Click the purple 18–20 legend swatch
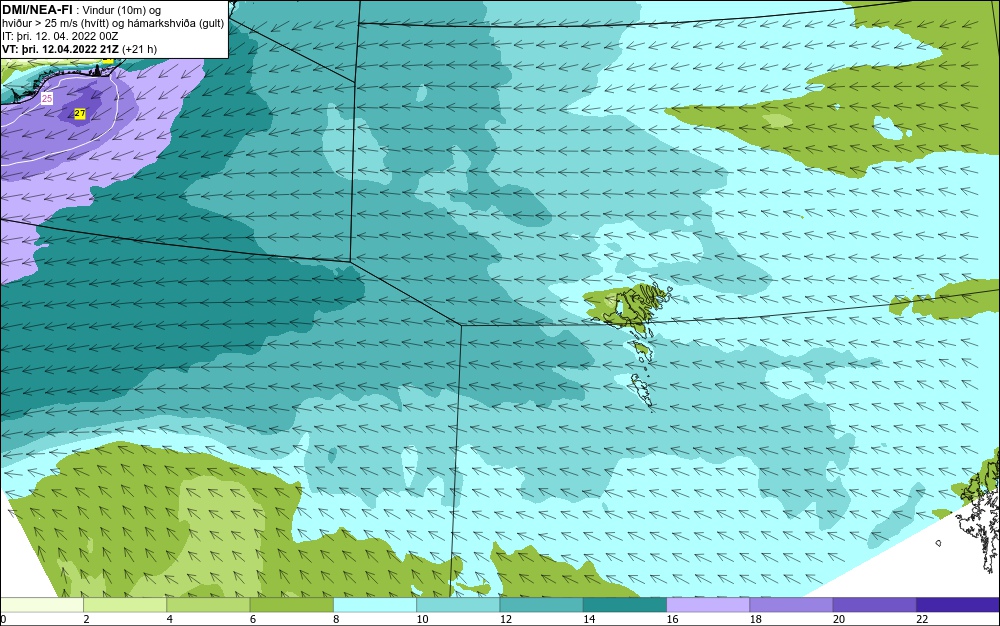The height and width of the screenshot is (626, 1000). click(791, 605)
